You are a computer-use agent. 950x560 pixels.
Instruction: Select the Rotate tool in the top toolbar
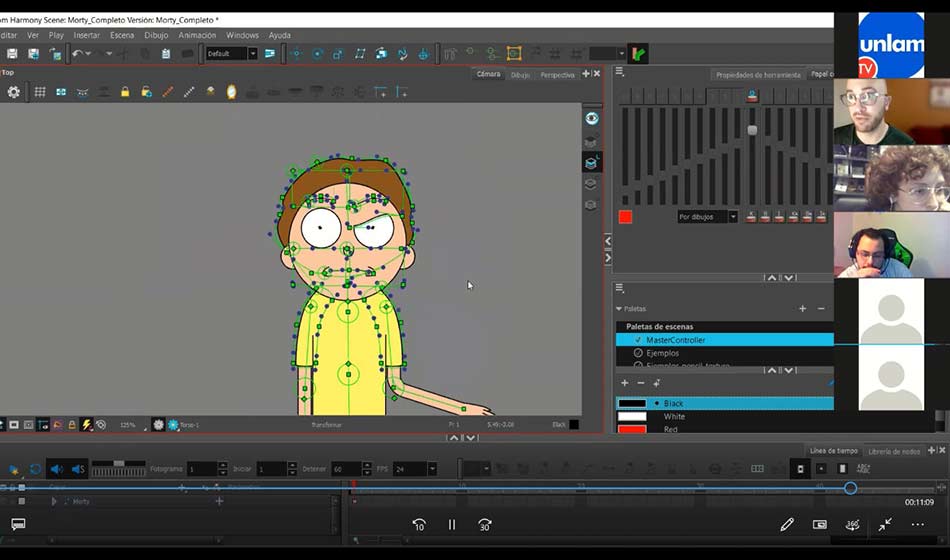tap(317, 54)
